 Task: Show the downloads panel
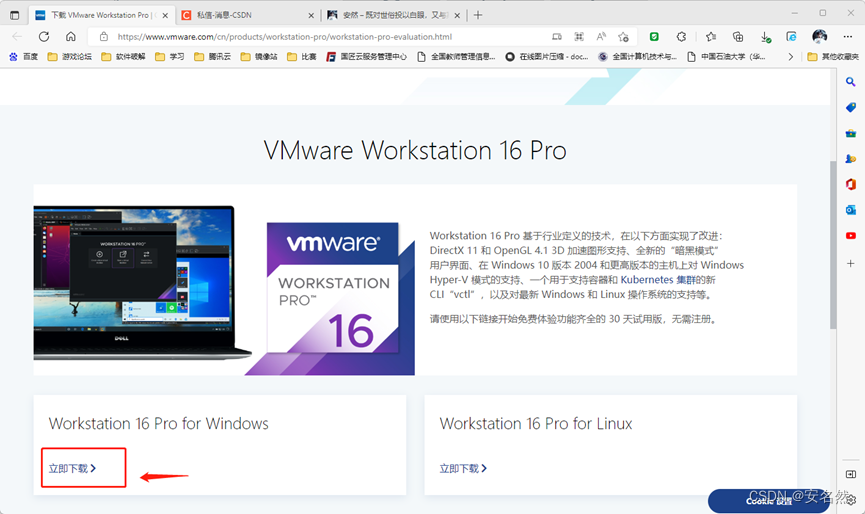click(x=765, y=37)
